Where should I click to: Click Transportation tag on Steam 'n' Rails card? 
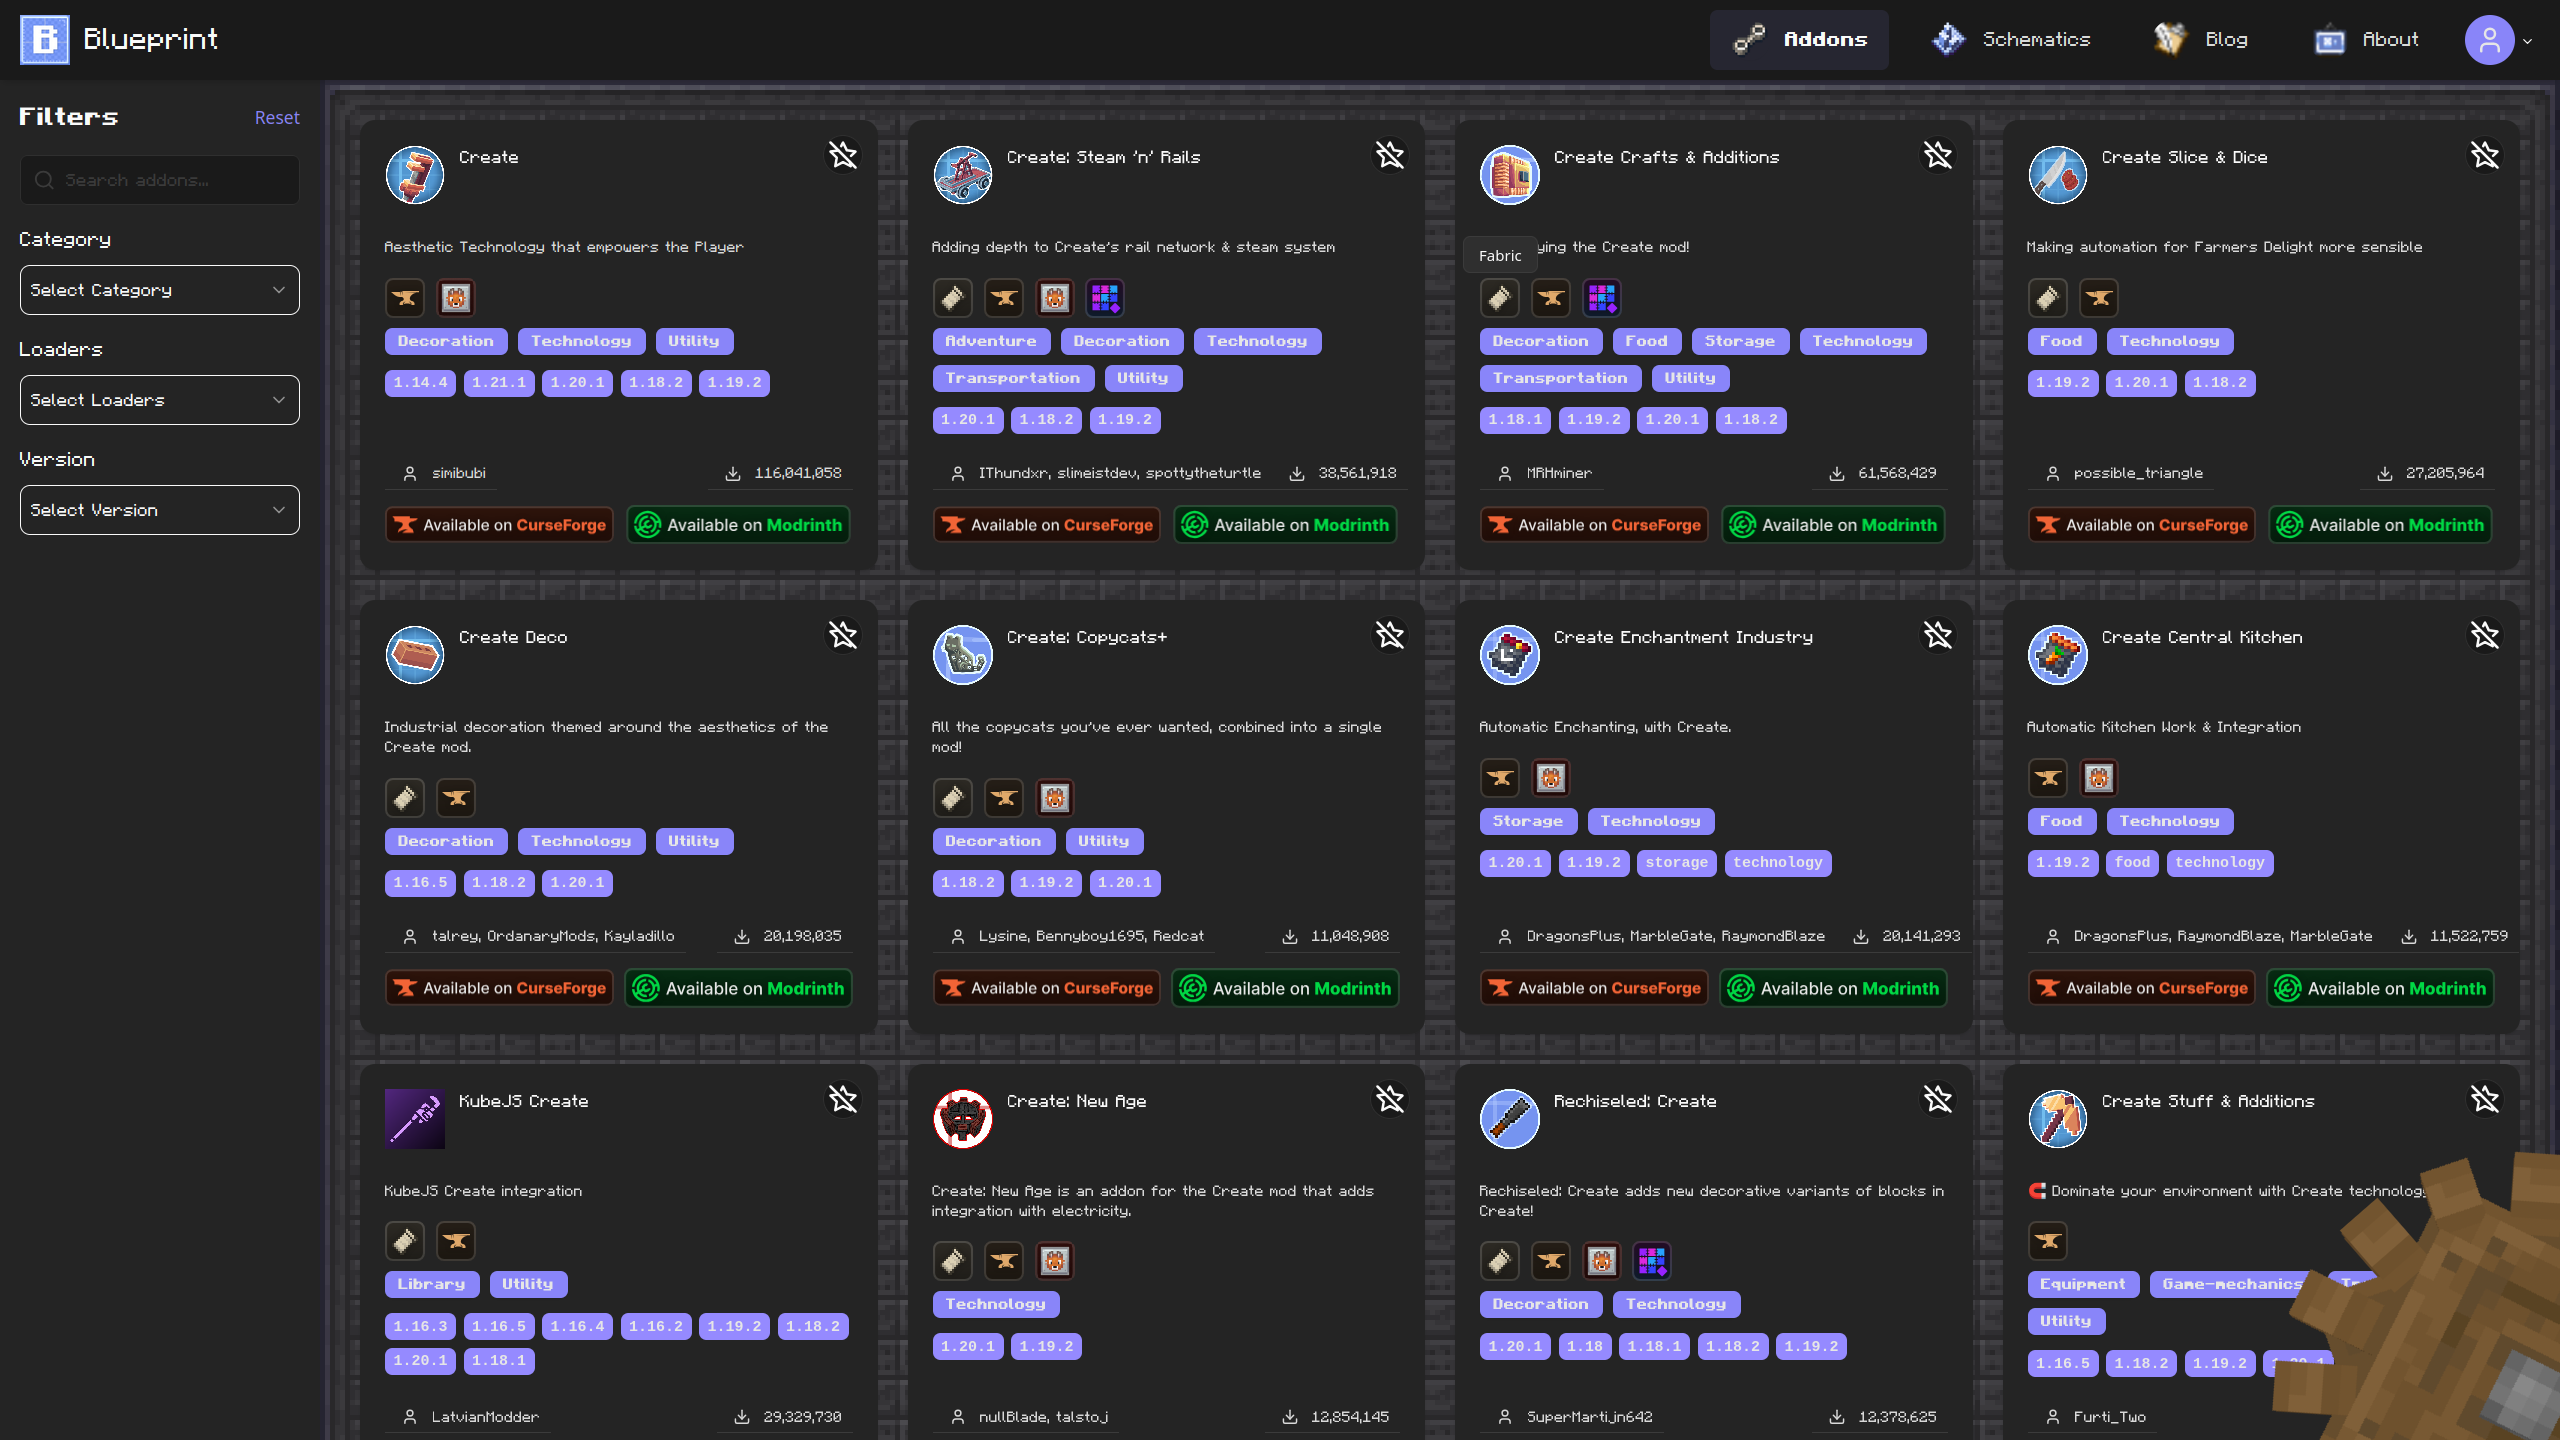coord(1013,378)
